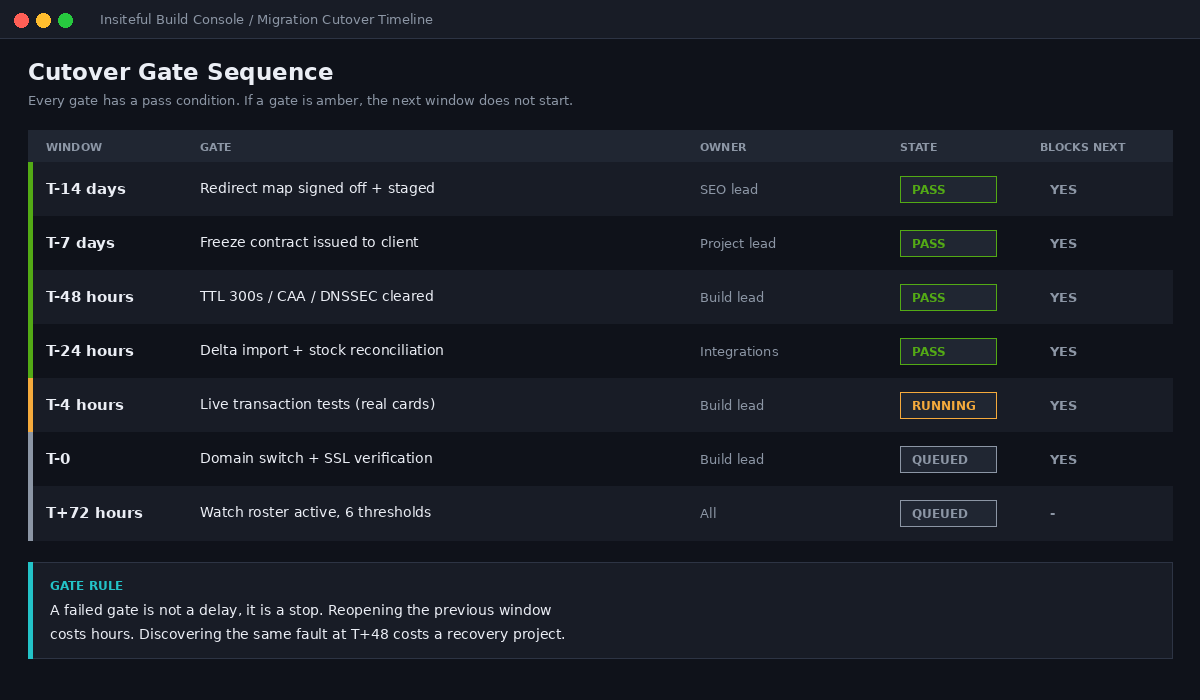Viewport: 1200px width, 700px height.
Task: Click the QUEUED badge for T+72 hours
Action: tap(948, 513)
